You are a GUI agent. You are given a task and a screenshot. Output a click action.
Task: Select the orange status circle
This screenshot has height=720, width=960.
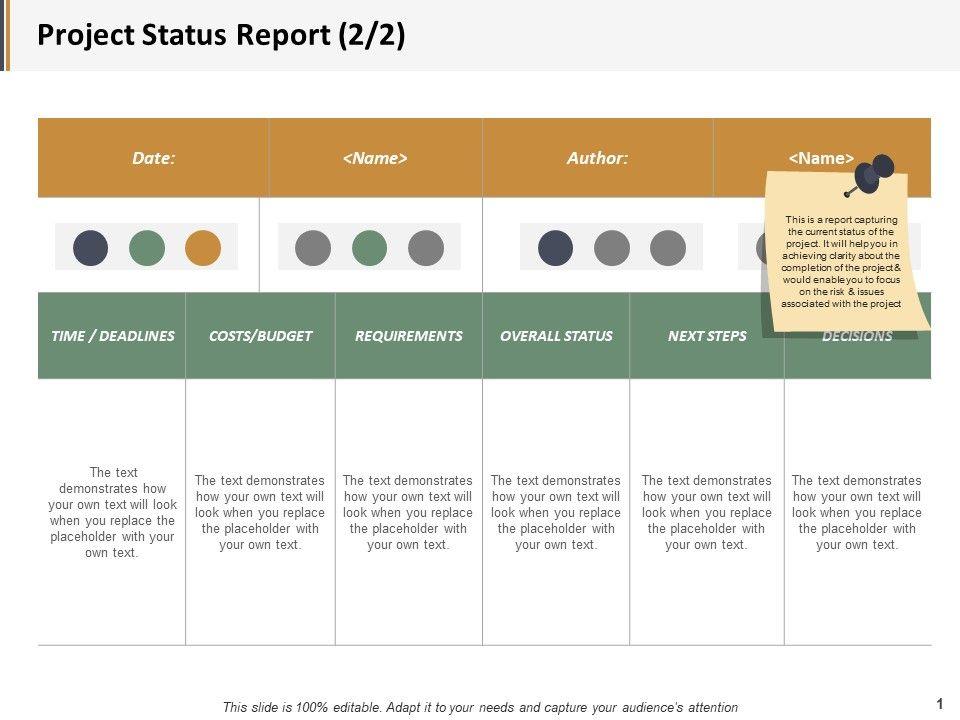[203, 247]
